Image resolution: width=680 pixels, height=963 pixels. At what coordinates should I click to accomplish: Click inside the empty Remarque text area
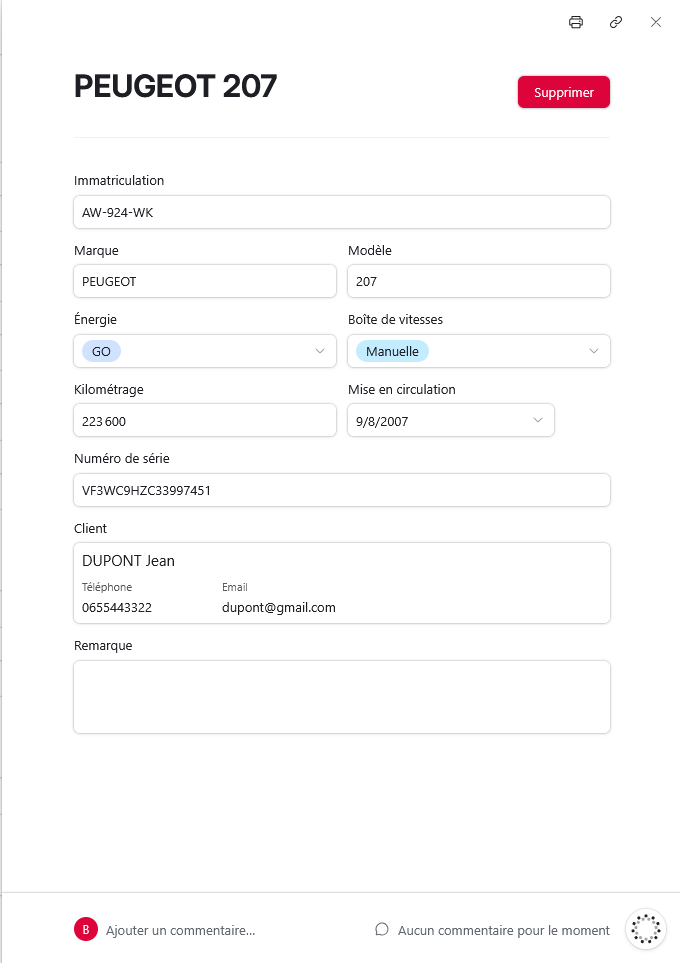coord(341,697)
